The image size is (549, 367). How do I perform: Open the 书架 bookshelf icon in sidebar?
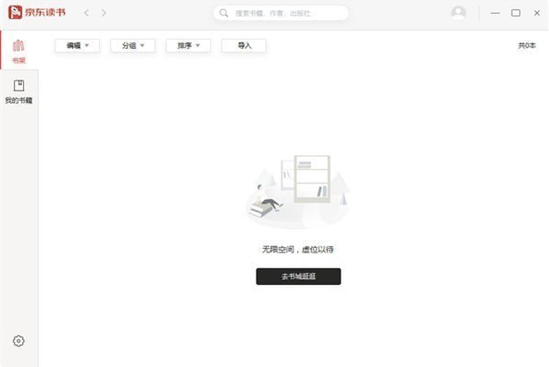click(19, 50)
